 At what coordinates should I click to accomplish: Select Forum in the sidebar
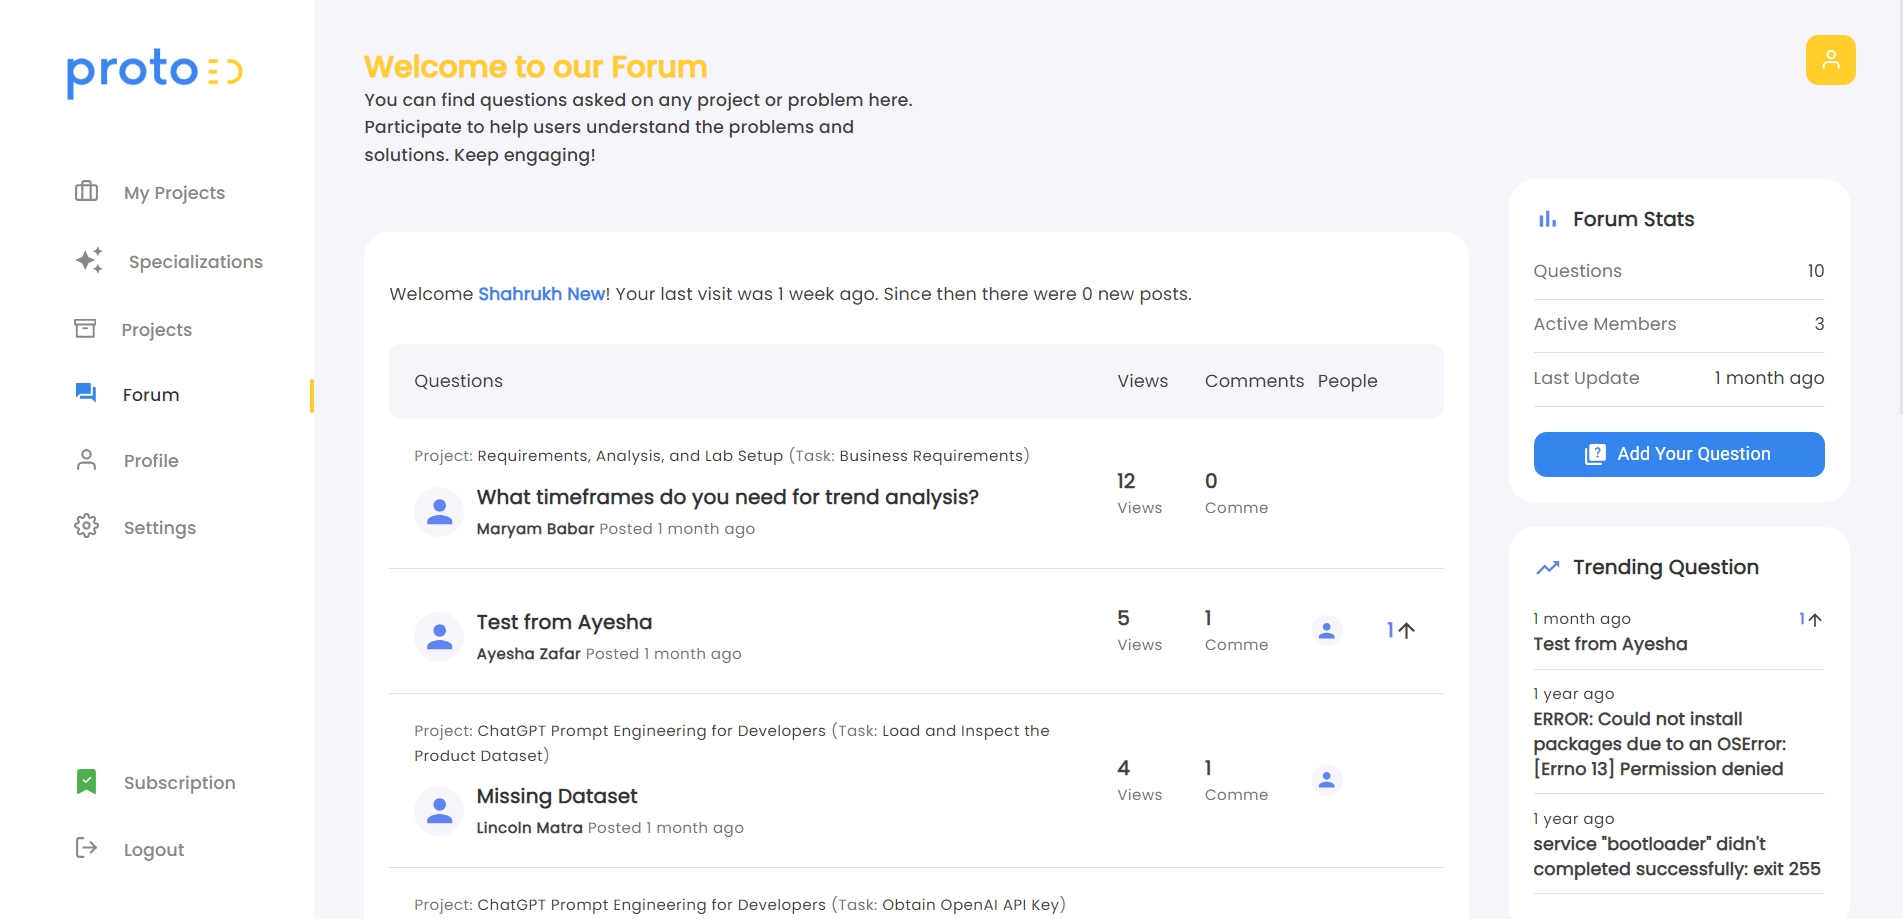151,395
